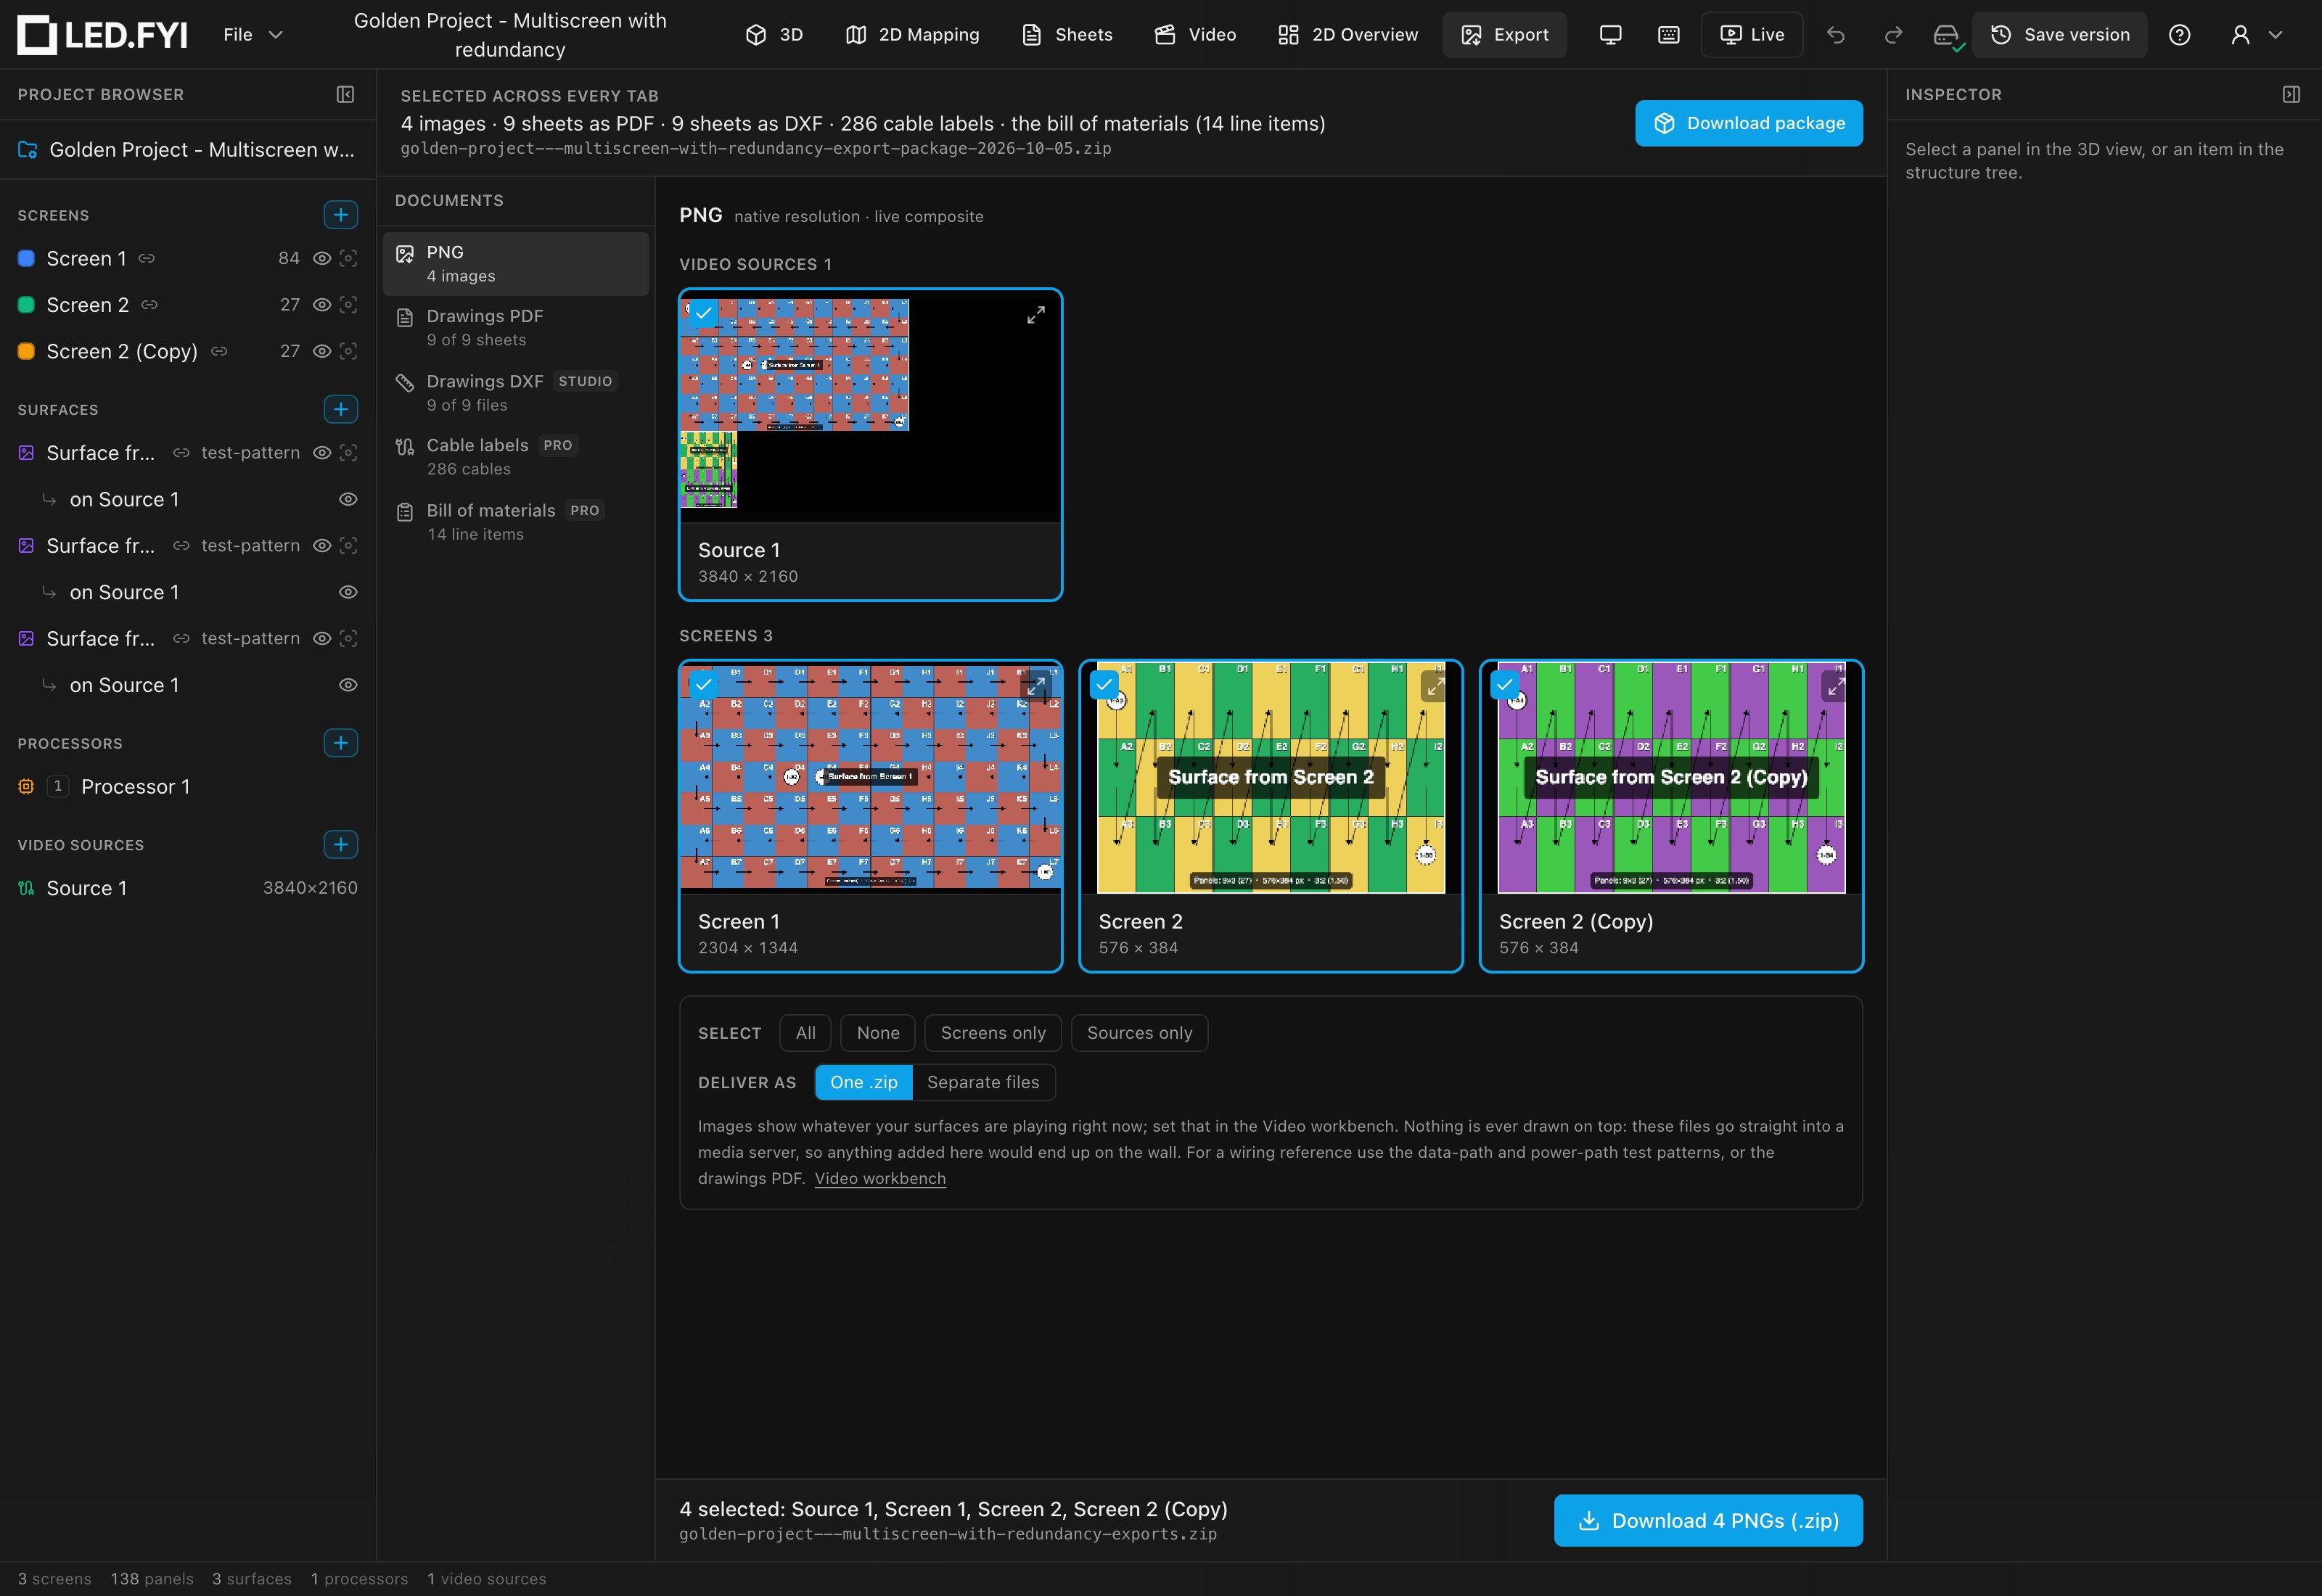
Task: Uncheck the Screen 2 (Copy) image checkbox
Action: click(1505, 685)
